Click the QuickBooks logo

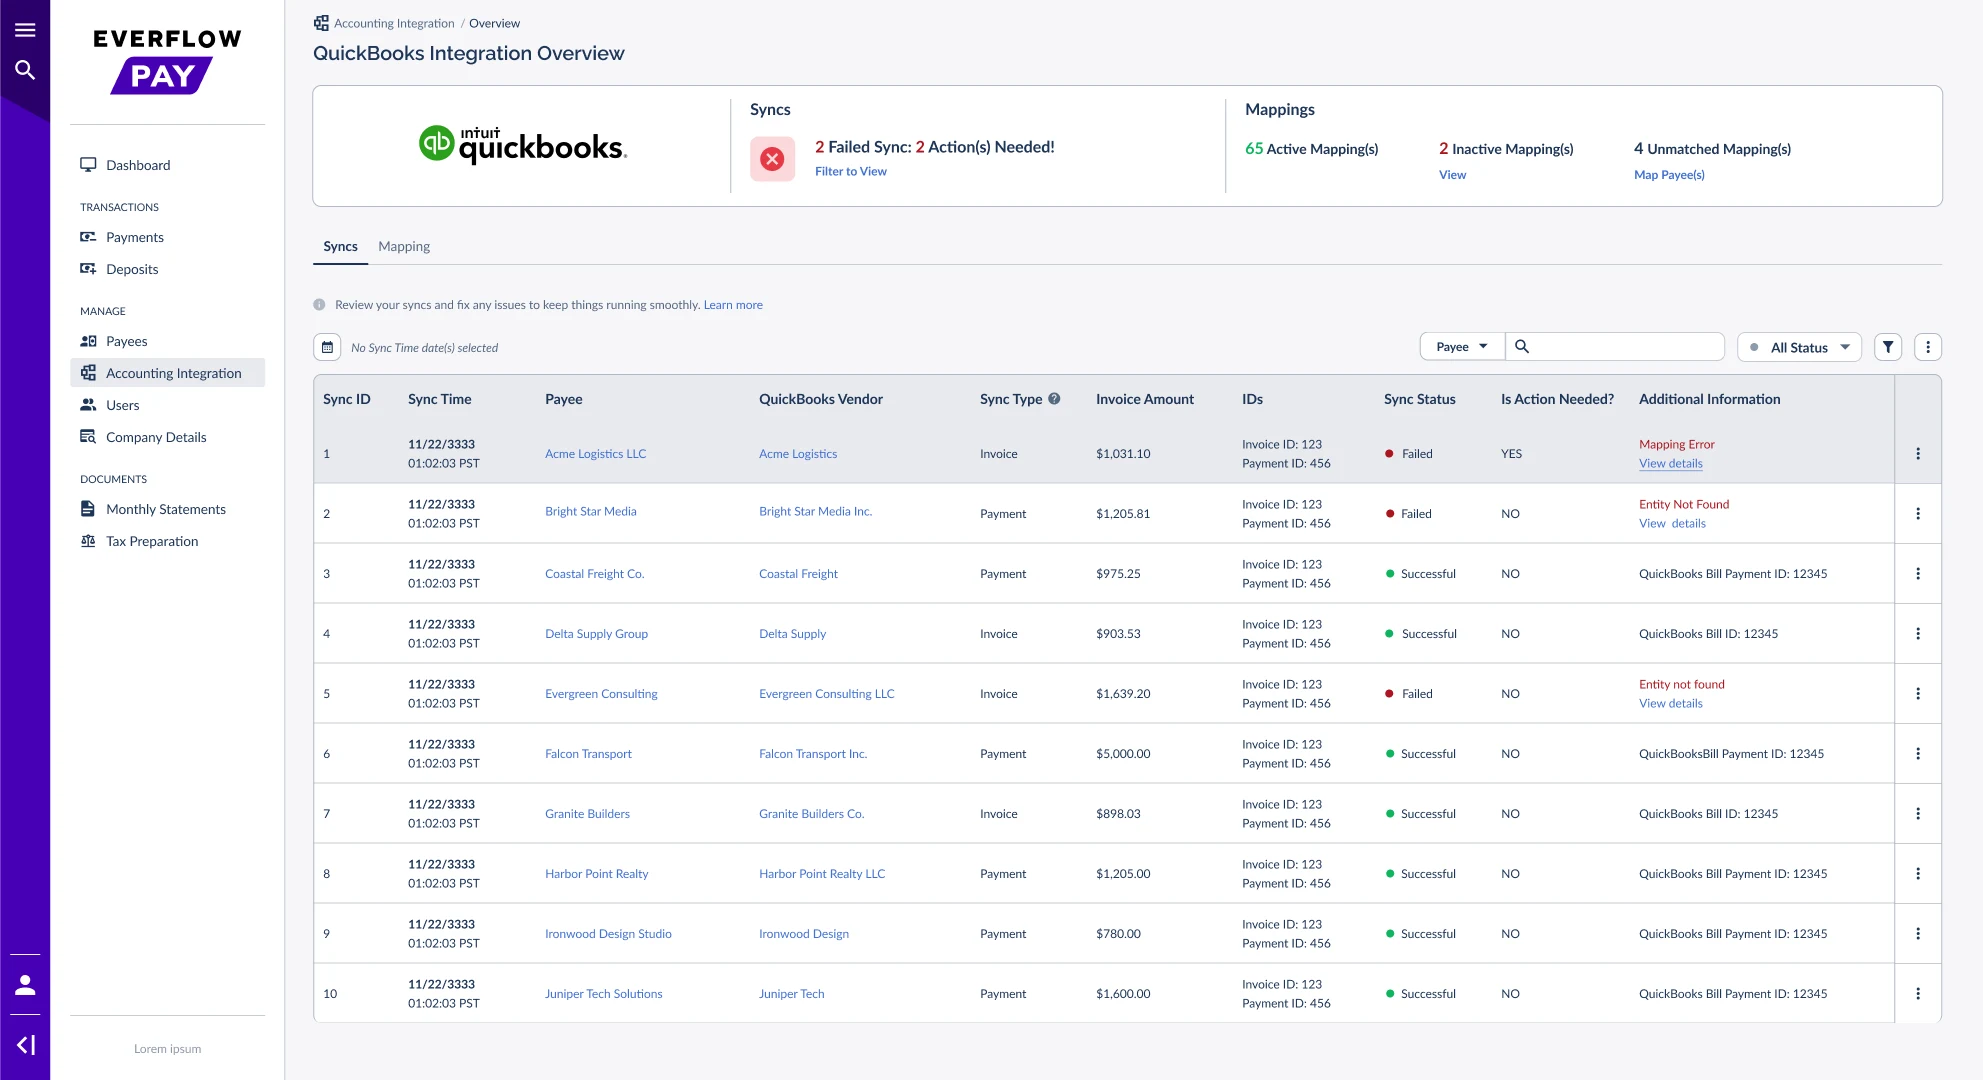(522, 145)
